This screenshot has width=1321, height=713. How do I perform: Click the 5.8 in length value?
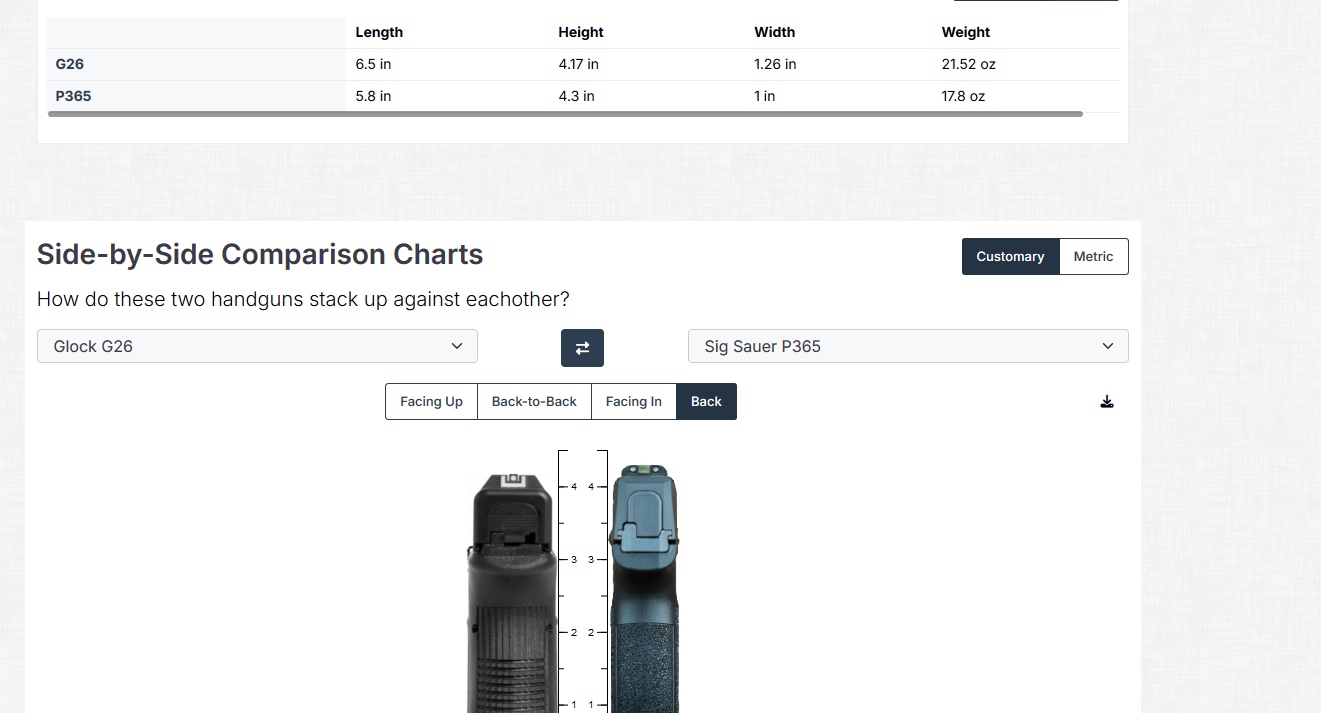[x=373, y=96]
